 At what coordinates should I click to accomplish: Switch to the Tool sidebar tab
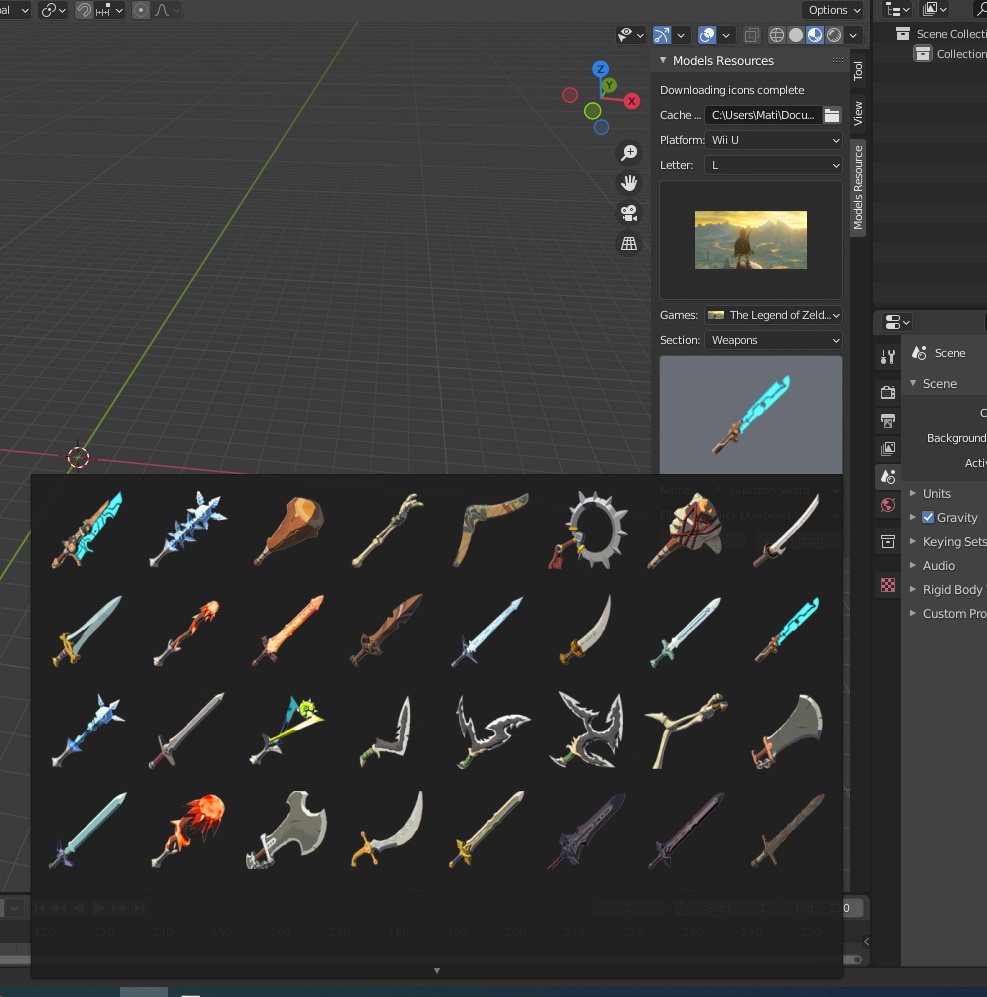(x=858, y=69)
